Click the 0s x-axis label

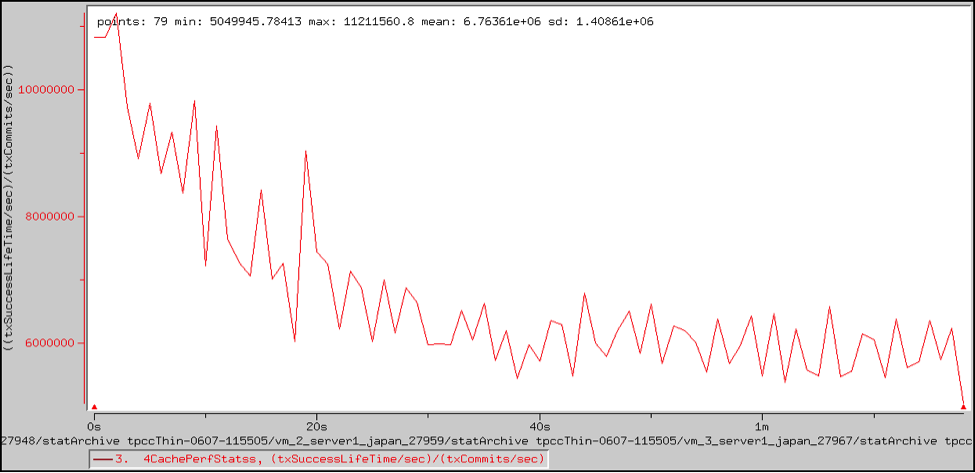[x=95, y=426]
